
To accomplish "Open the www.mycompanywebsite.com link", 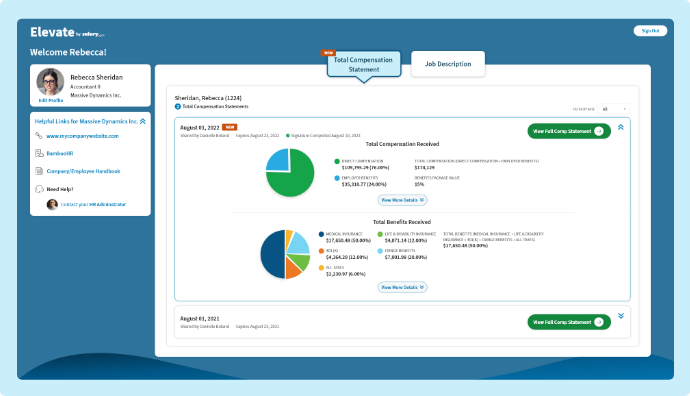I will click(x=82, y=136).
